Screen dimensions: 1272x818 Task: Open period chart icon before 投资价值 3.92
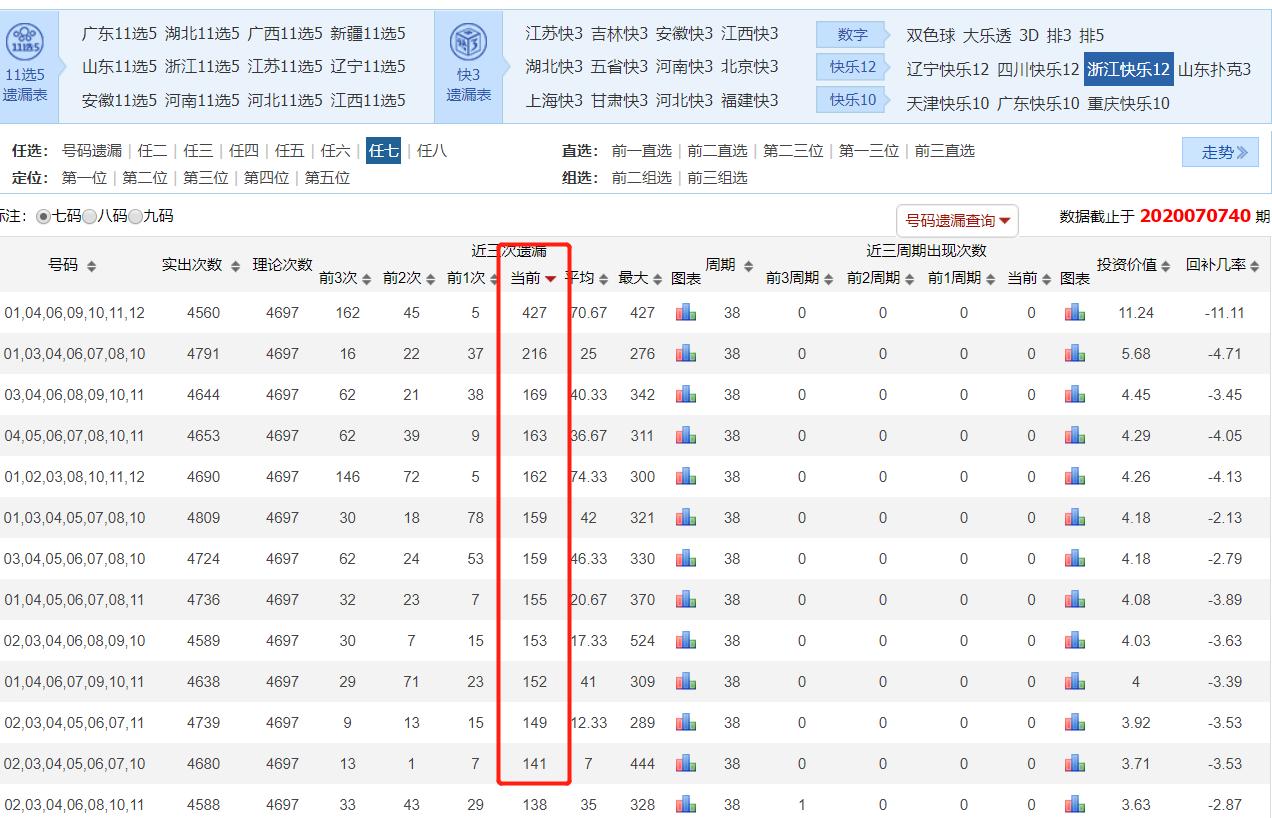point(1075,723)
